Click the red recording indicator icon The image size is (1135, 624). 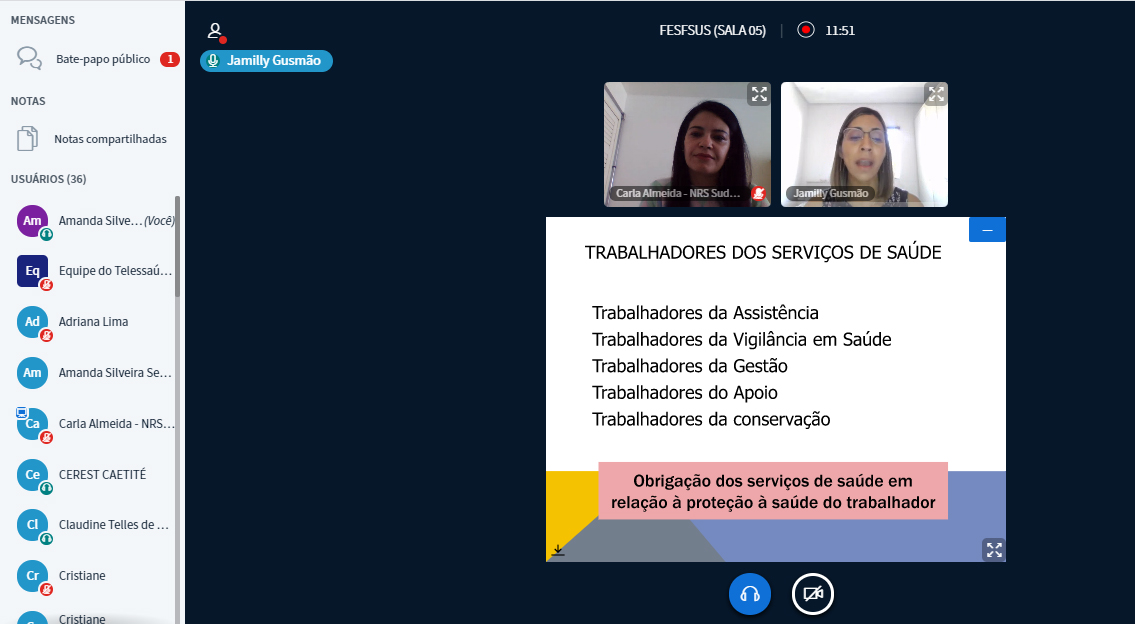[x=806, y=30]
